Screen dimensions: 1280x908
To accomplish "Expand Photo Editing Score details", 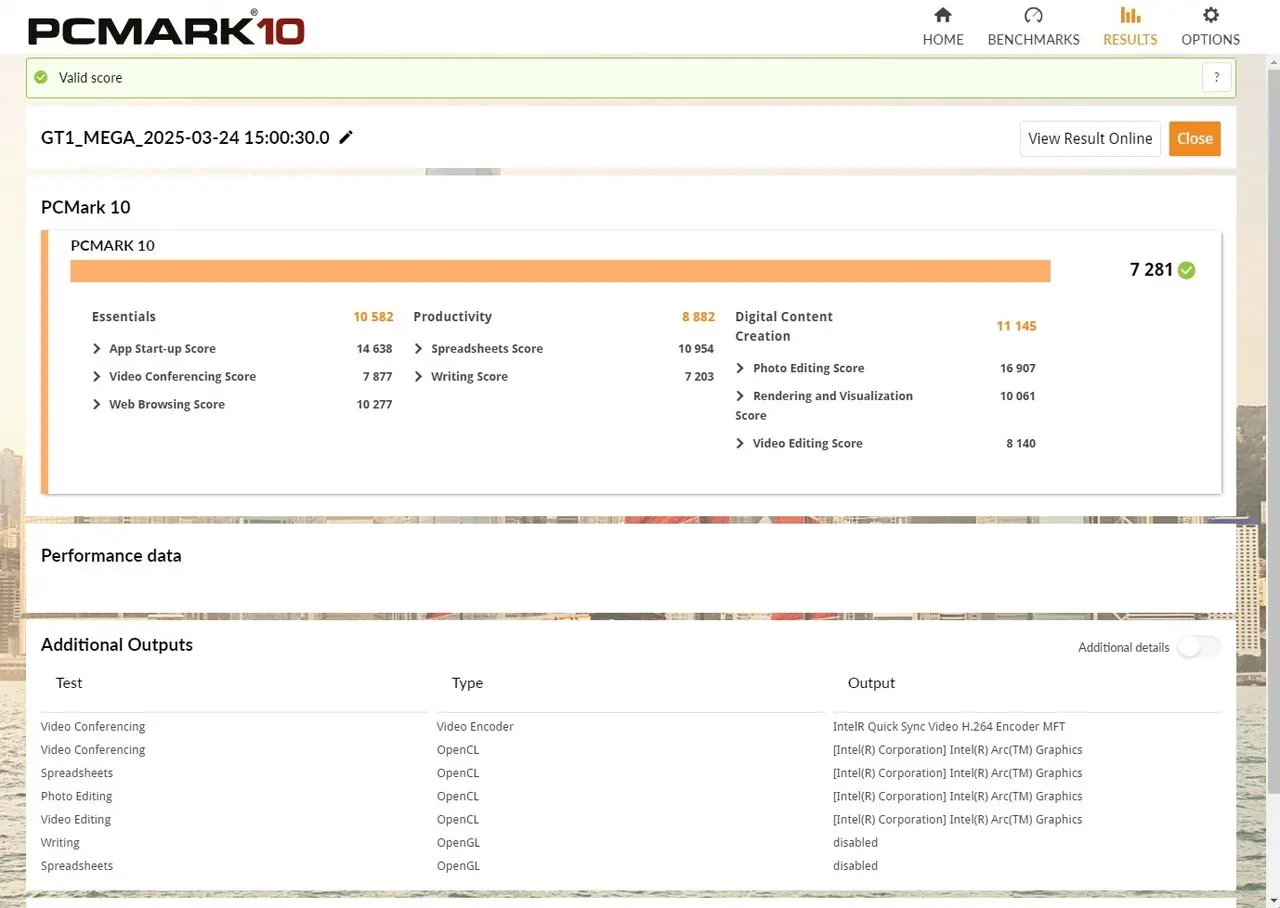I will click(x=740, y=368).
